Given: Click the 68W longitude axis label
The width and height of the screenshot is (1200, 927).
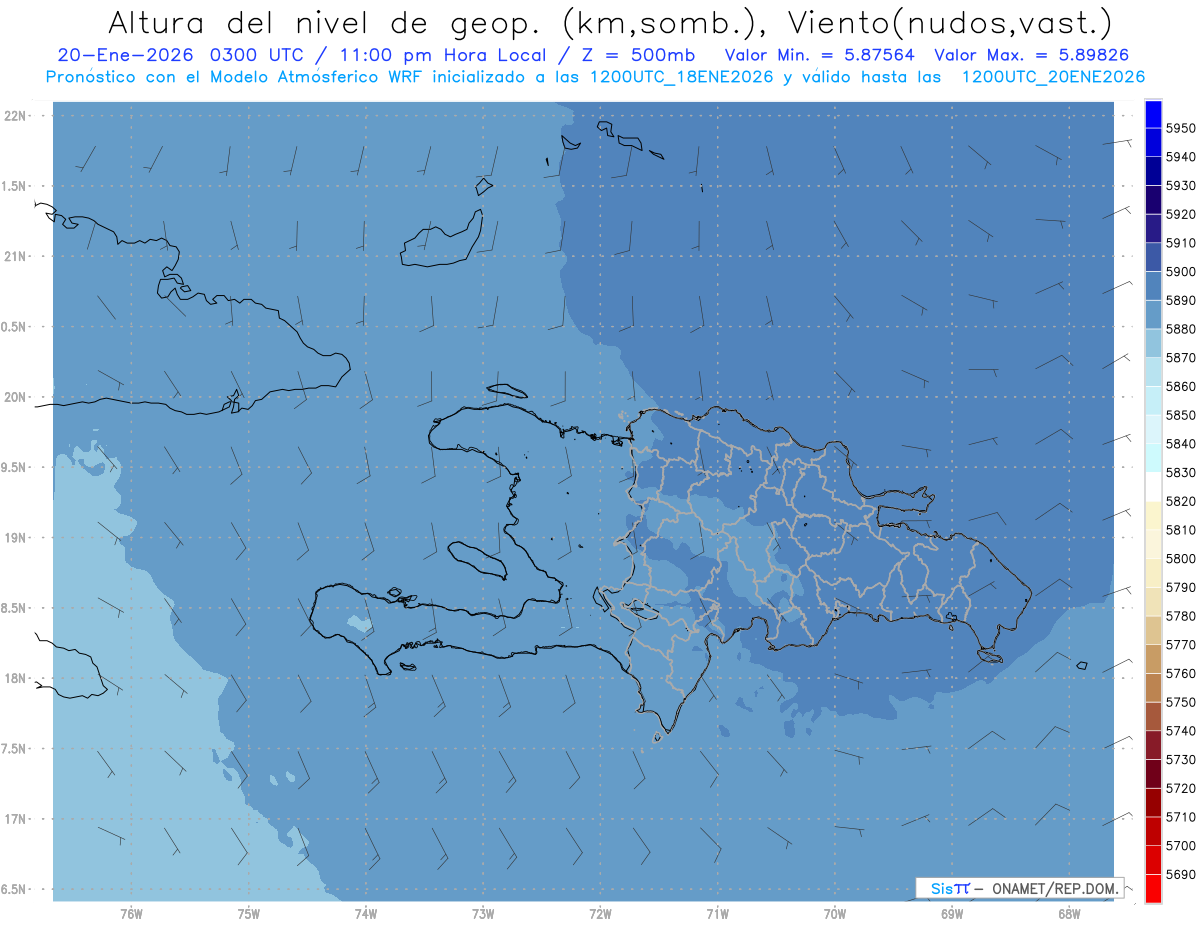Looking at the screenshot, I should click(x=1069, y=914).
